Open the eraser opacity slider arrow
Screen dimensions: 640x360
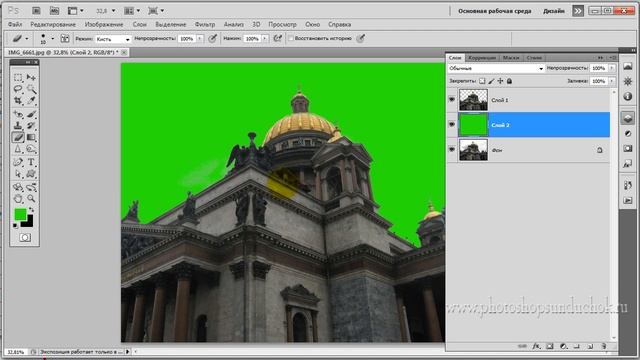[x=200, y=38]
